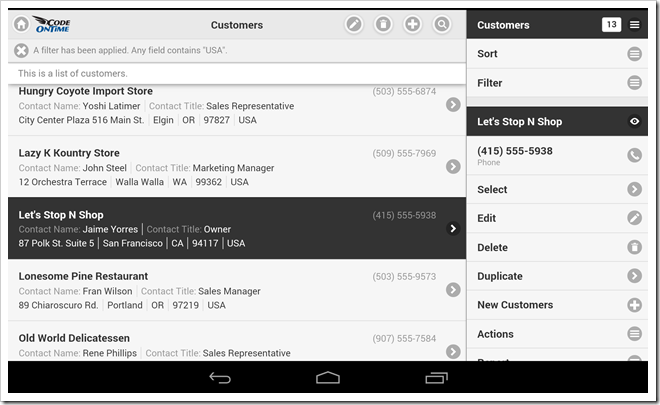Toggle the eye icon for Let's Stop N Shop
This screenshot has width=660, height=405.
634,122
